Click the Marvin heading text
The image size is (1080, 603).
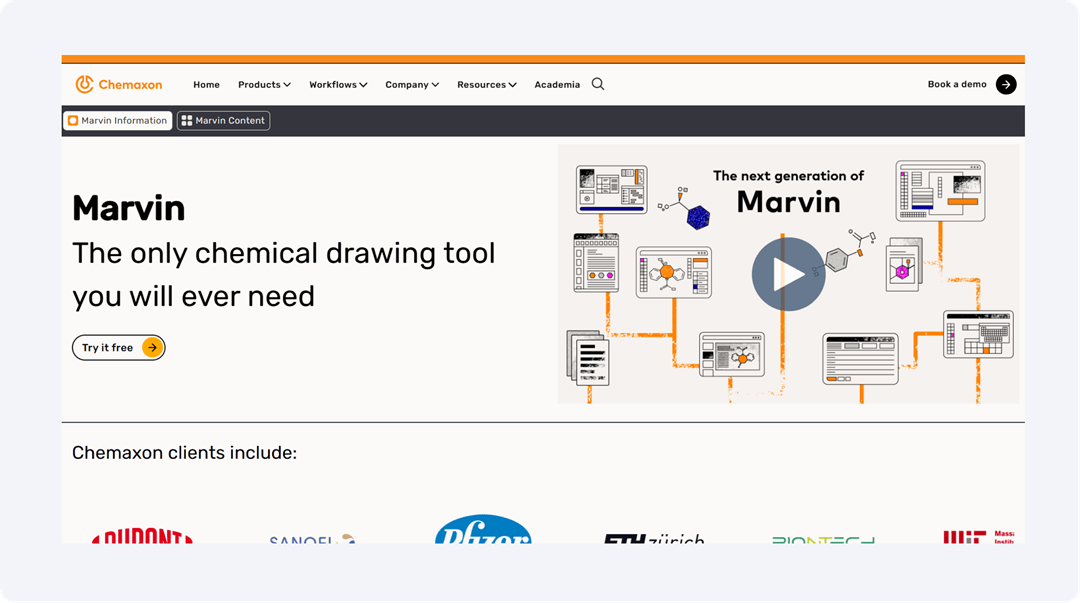129,208
